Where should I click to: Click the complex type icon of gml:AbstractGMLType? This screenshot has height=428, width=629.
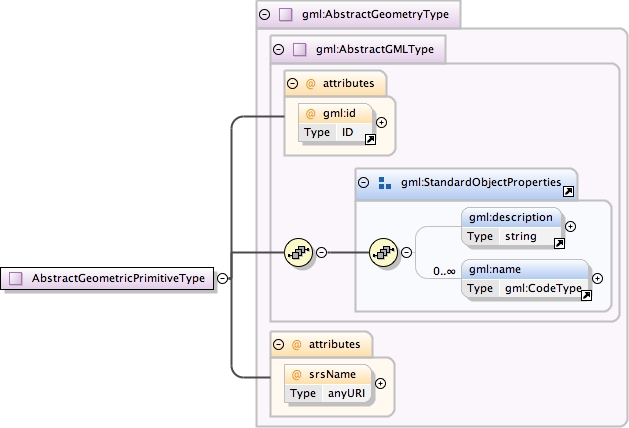(x=300, y=49)
